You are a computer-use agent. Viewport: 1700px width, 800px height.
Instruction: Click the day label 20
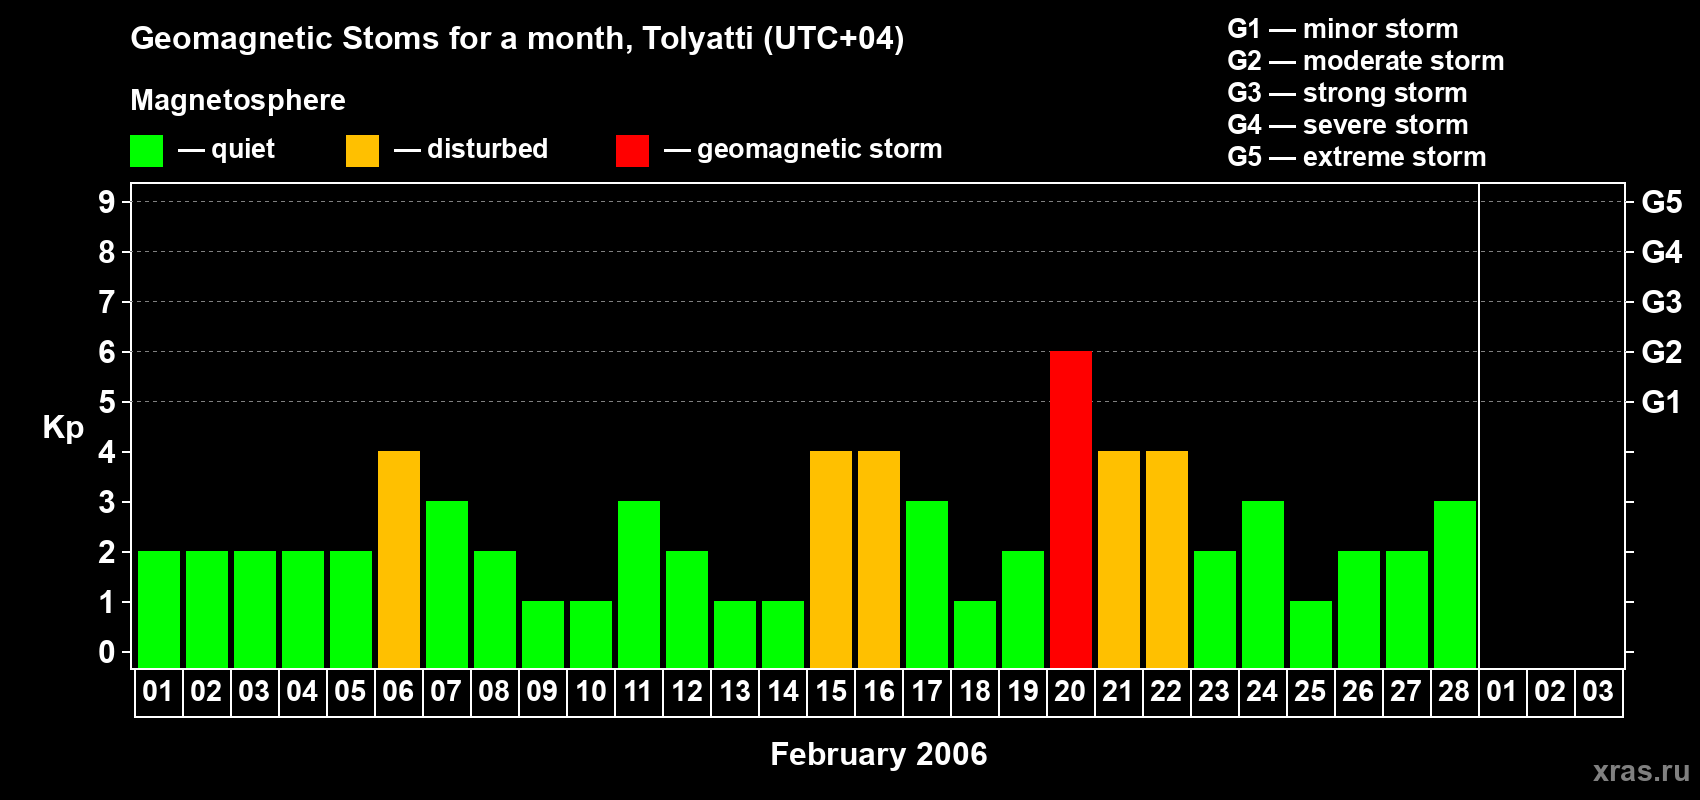click(x=1070, y=691)
